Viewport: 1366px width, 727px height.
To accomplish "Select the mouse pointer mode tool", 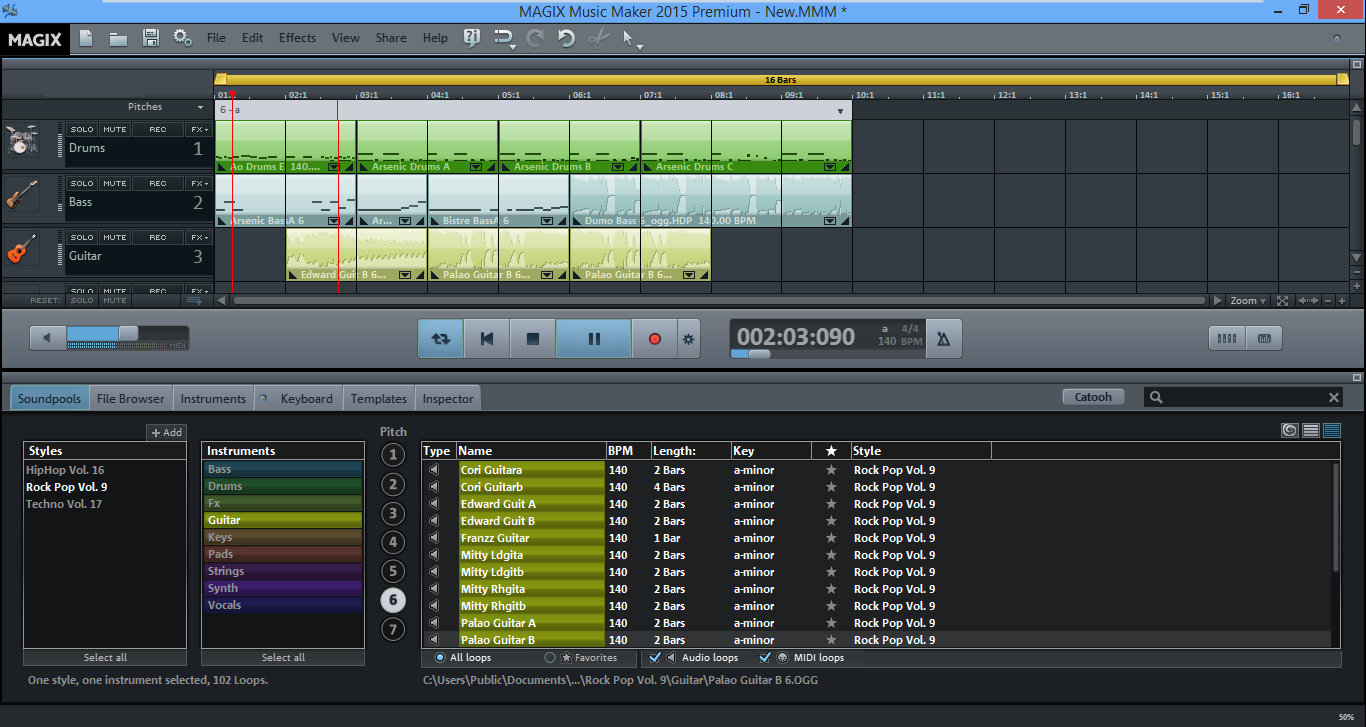I will pos(628,38).
